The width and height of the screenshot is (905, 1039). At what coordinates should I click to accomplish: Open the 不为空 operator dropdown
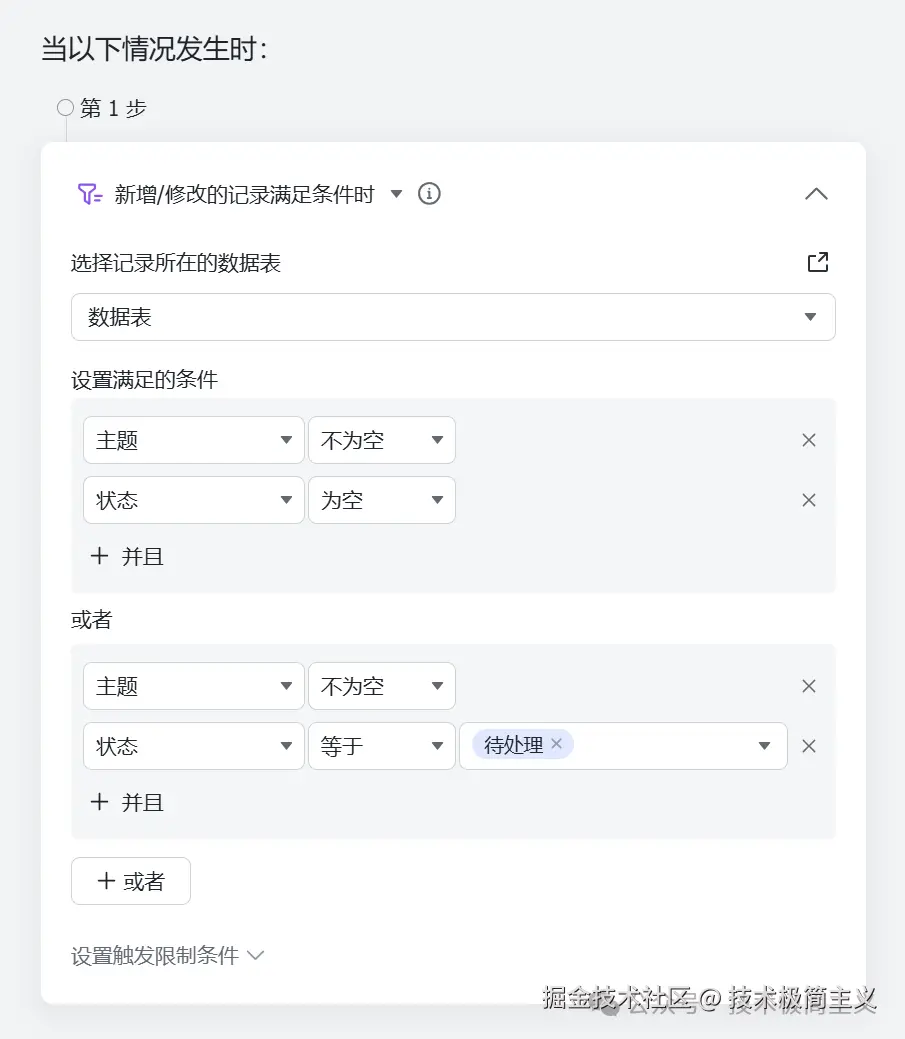click(x=437, y=440)
